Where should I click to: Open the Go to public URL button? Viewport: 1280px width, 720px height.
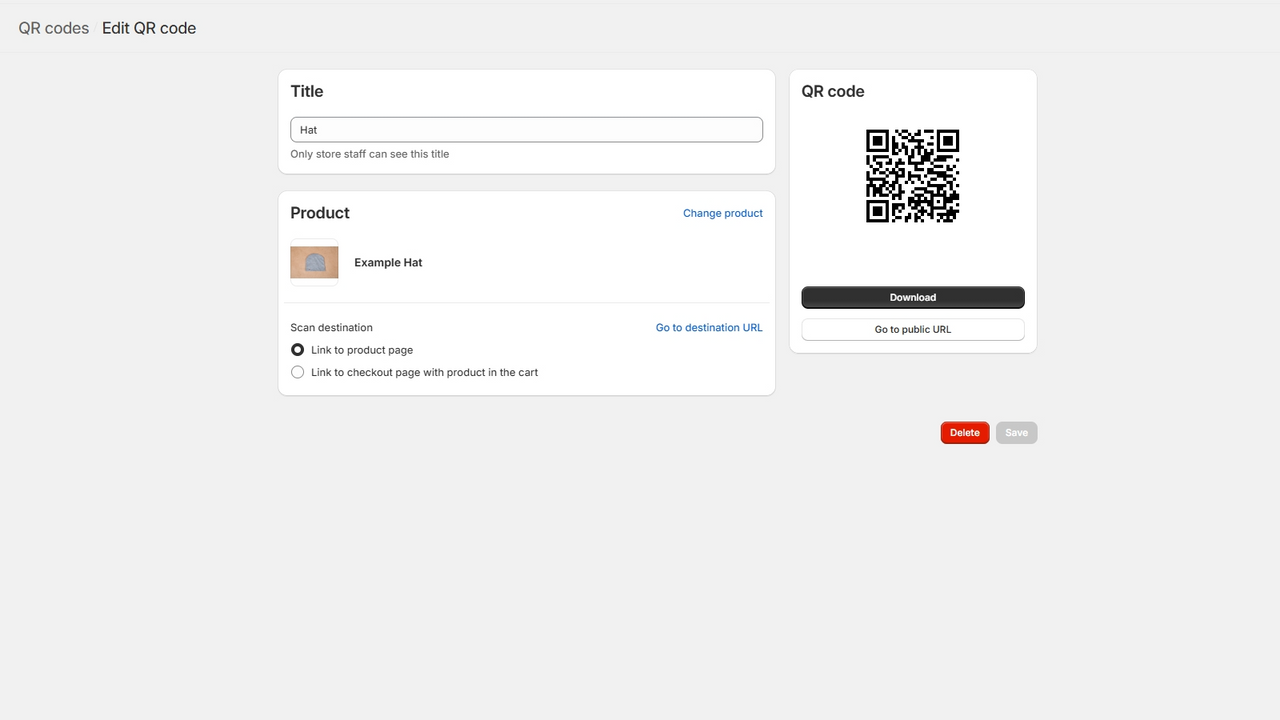[913, 329]
